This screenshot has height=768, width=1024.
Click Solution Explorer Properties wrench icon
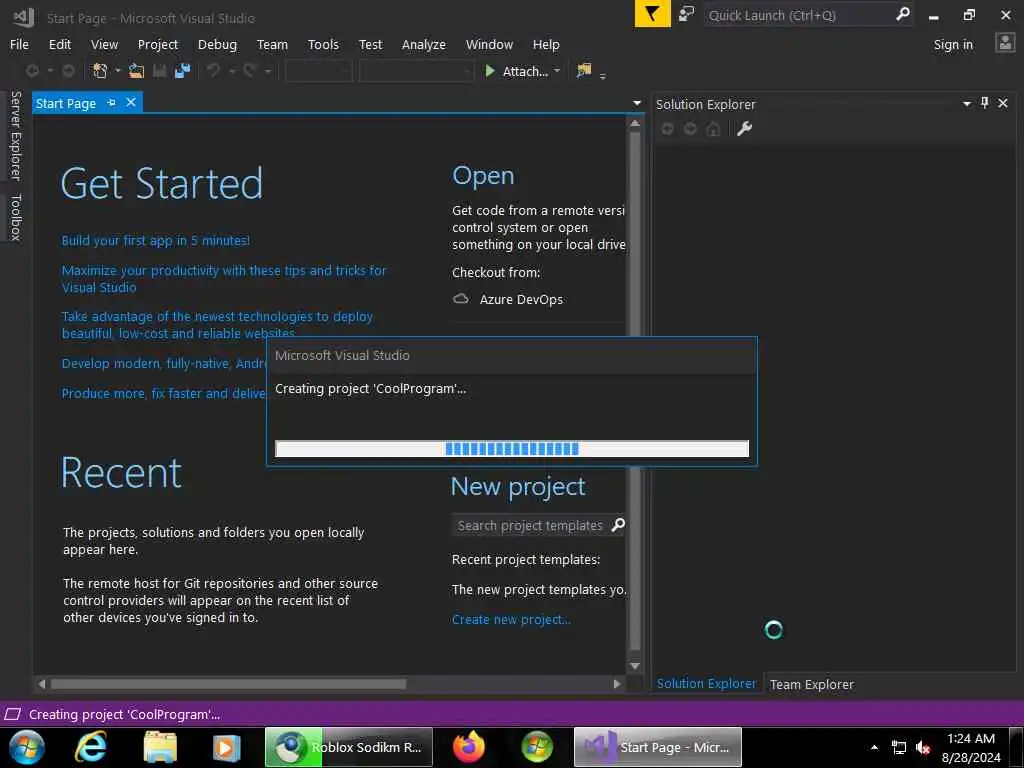coord(744,129)
